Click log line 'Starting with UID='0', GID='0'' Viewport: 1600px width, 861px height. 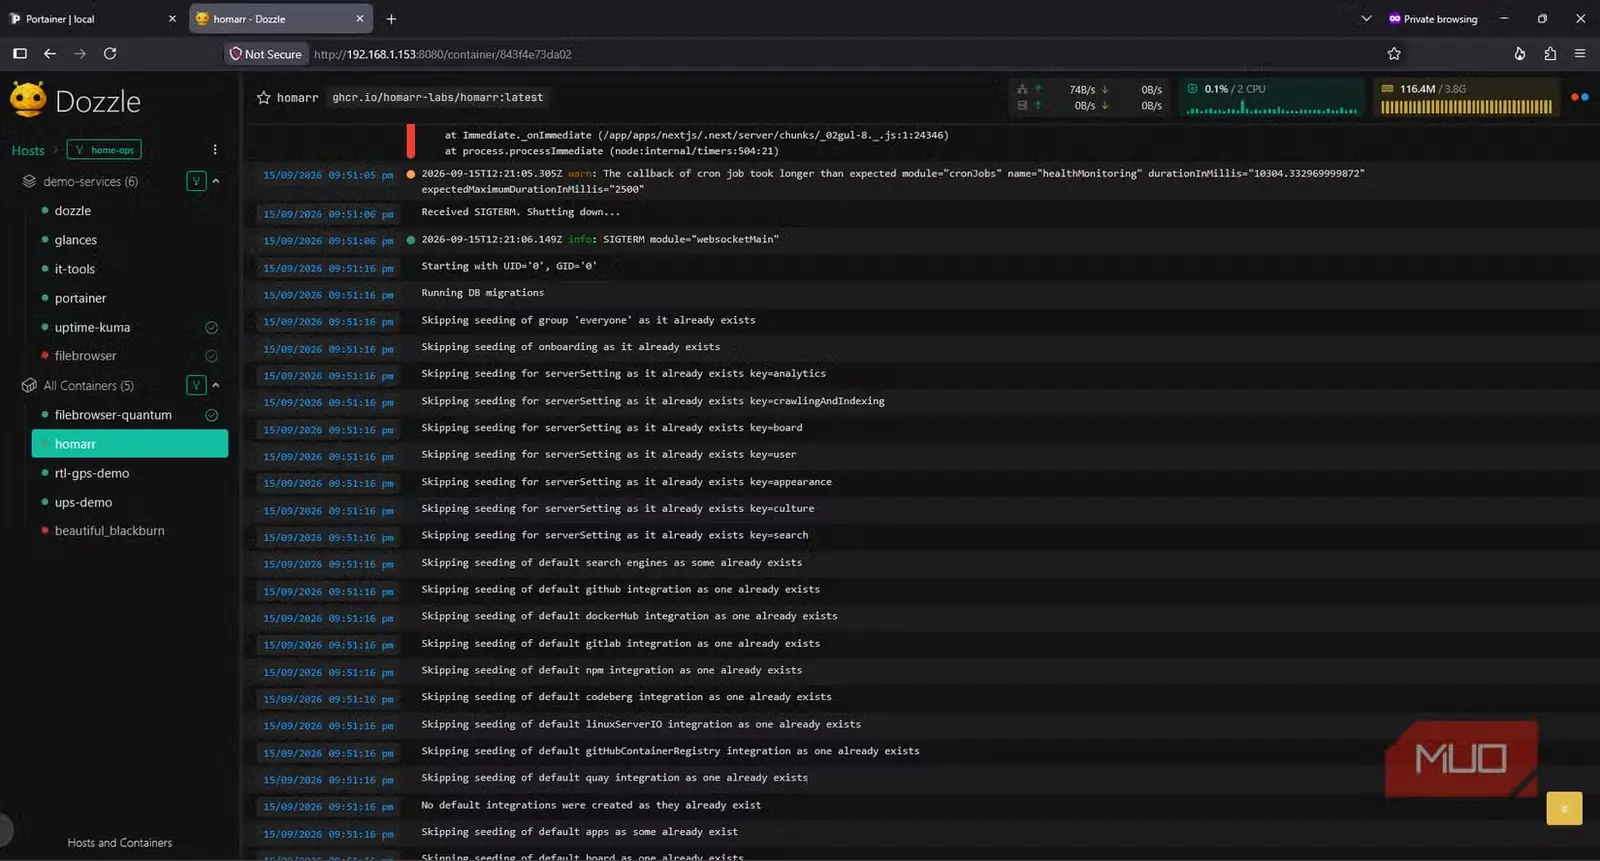[509, 266]
